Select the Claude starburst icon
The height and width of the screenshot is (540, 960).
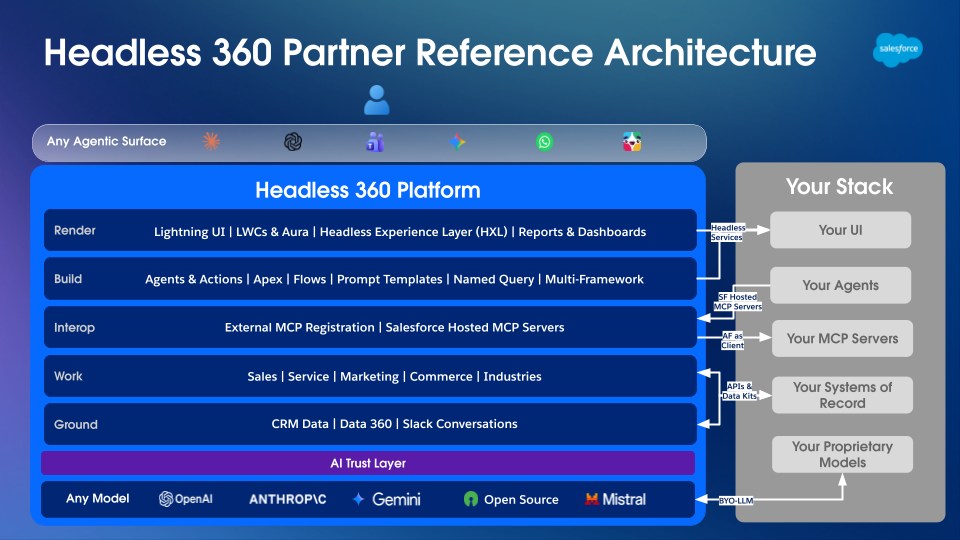pos(211,141)
